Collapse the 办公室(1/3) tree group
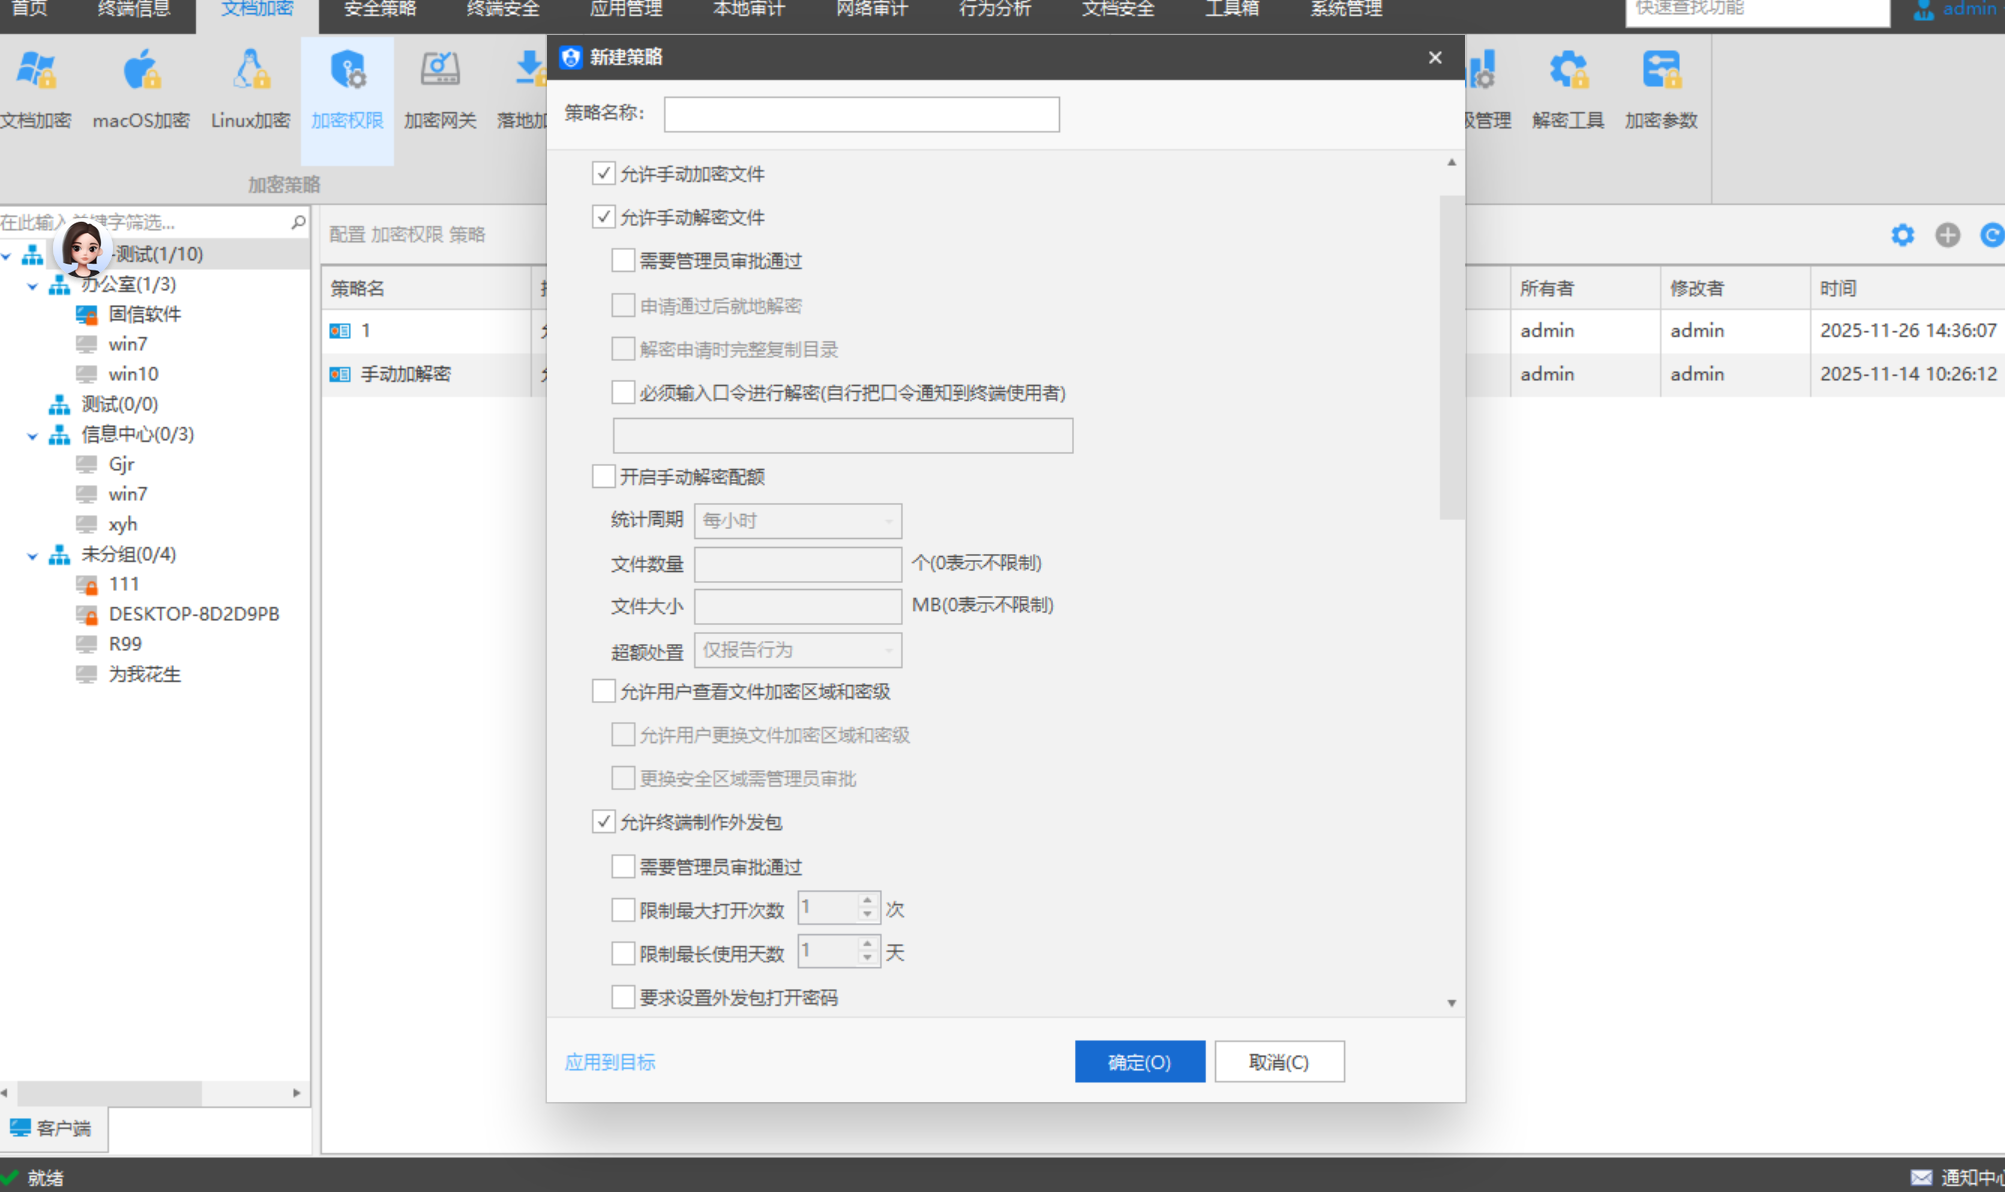 click(x=33, y=286)
